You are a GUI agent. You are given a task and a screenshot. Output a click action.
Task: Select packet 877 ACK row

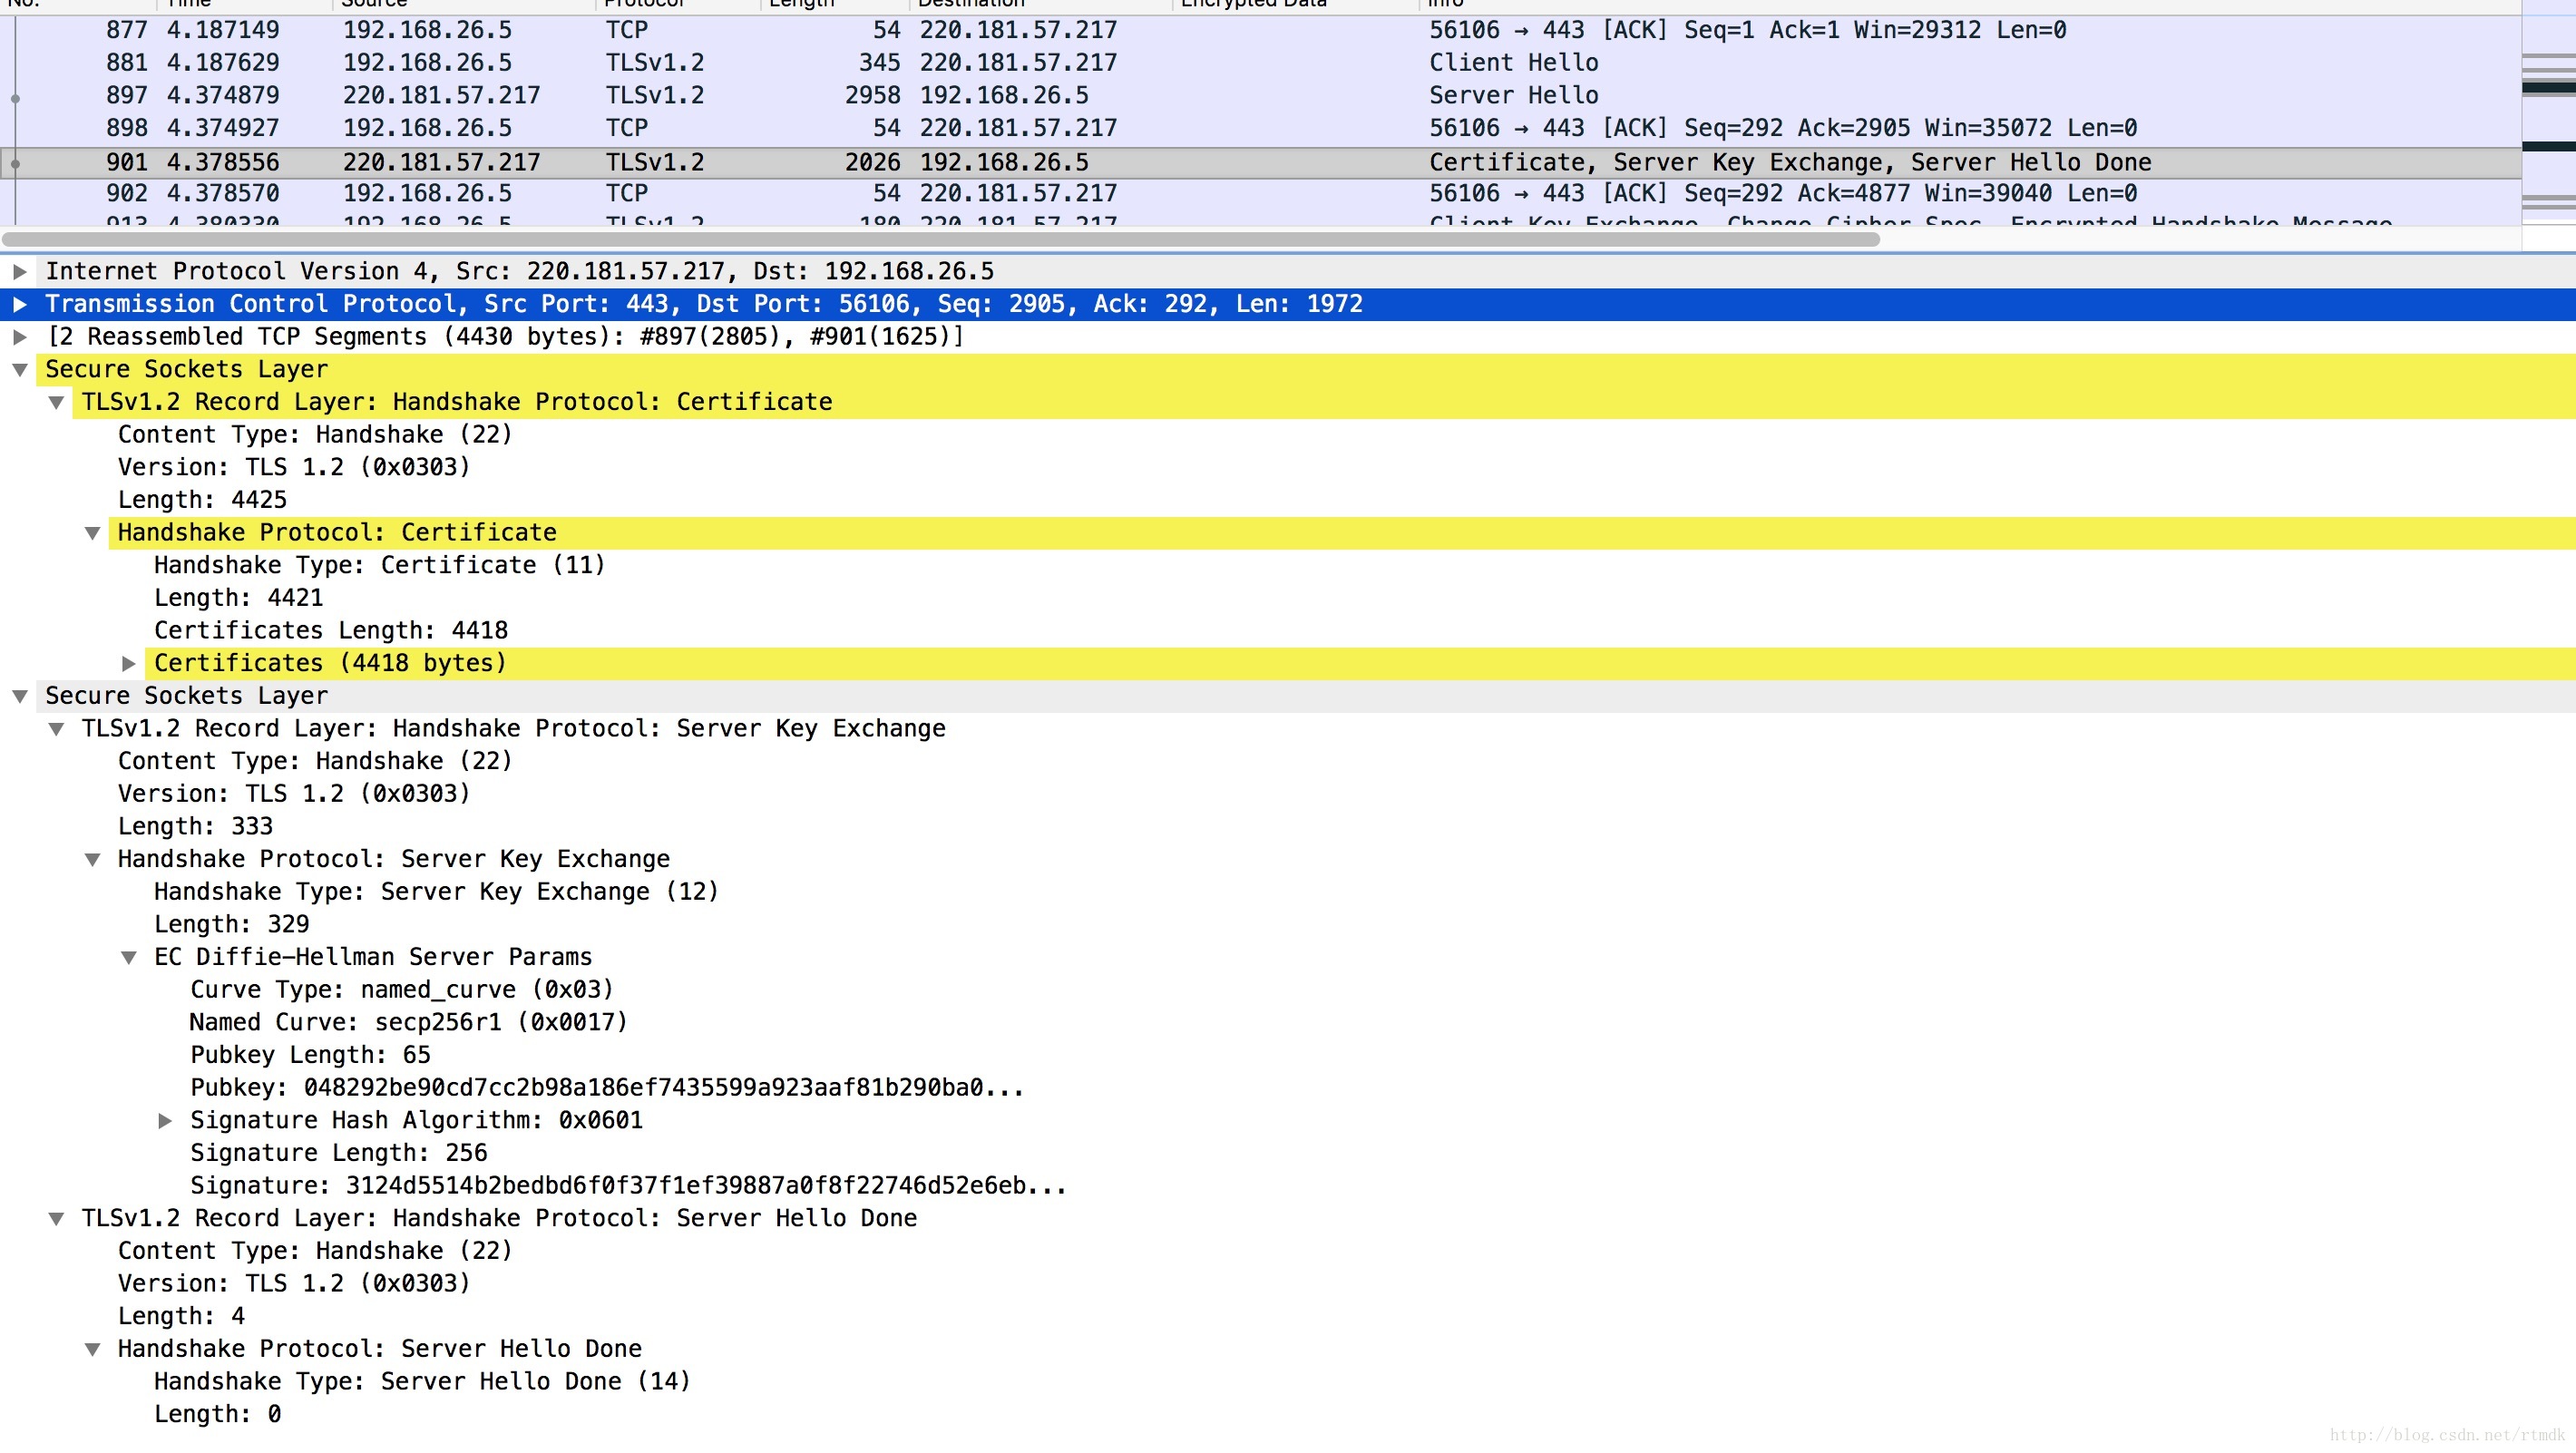(x=1260, y=30)
